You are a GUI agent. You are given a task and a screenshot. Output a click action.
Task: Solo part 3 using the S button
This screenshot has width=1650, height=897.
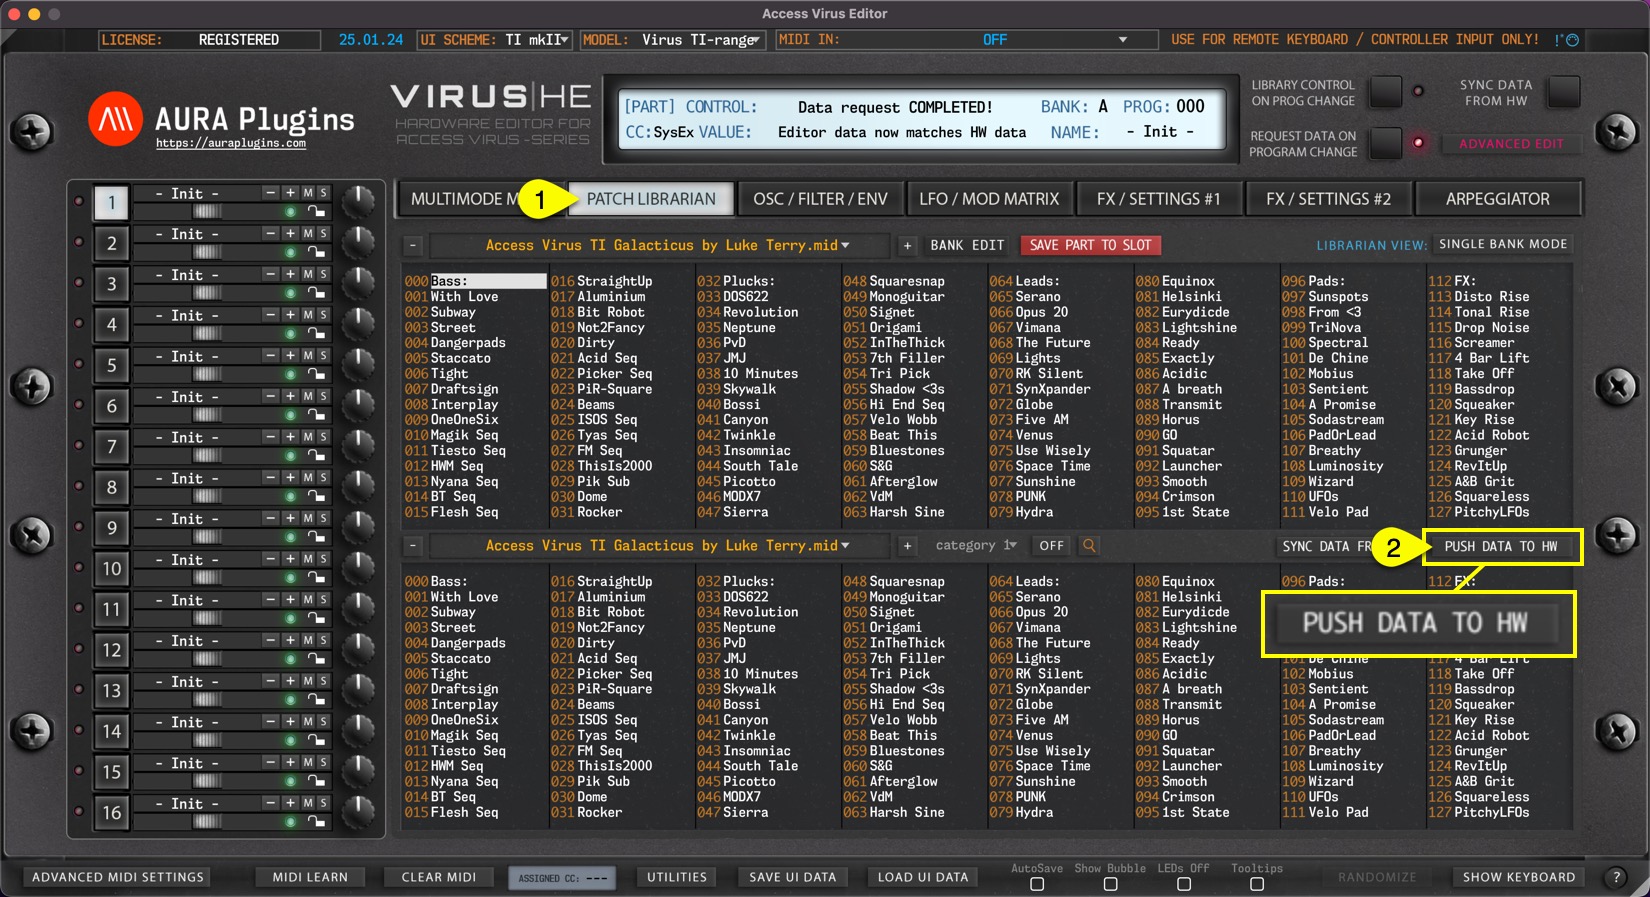coord(323,274)
